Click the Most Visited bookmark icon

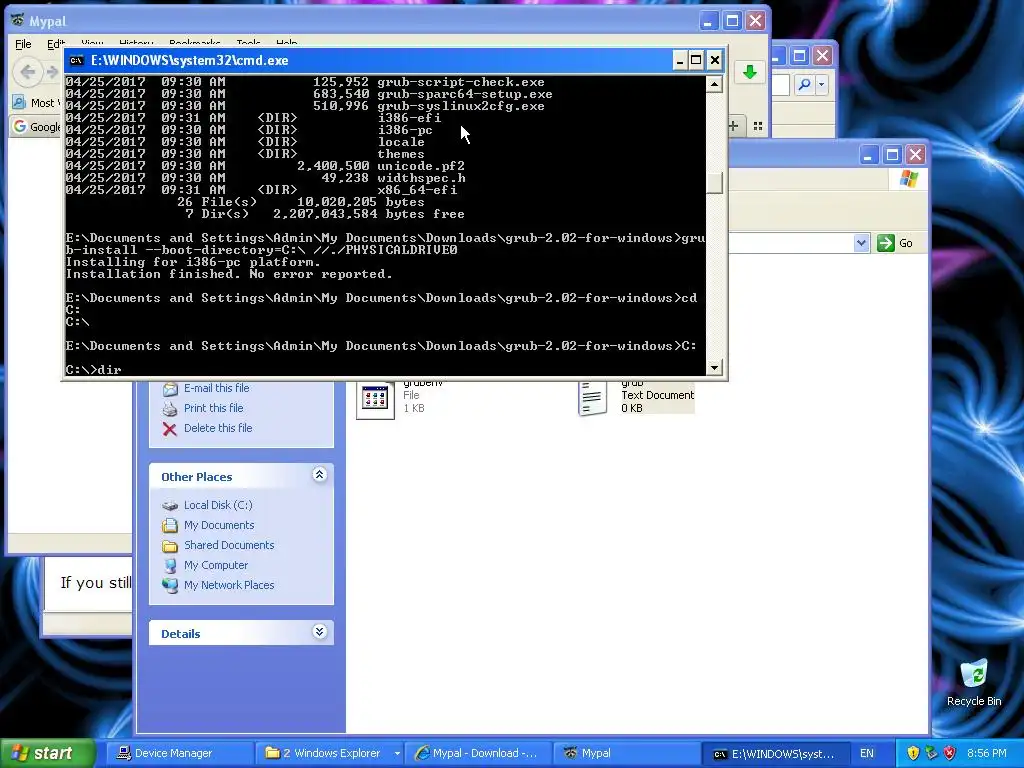pos(20,103)
